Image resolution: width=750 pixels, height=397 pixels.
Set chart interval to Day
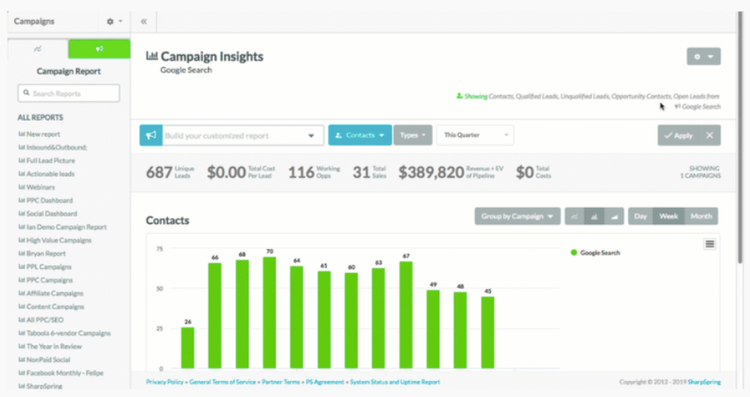point(640,216)
